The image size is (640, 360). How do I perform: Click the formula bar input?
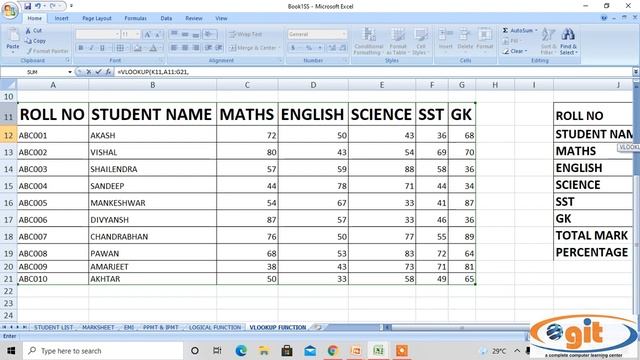373,72
